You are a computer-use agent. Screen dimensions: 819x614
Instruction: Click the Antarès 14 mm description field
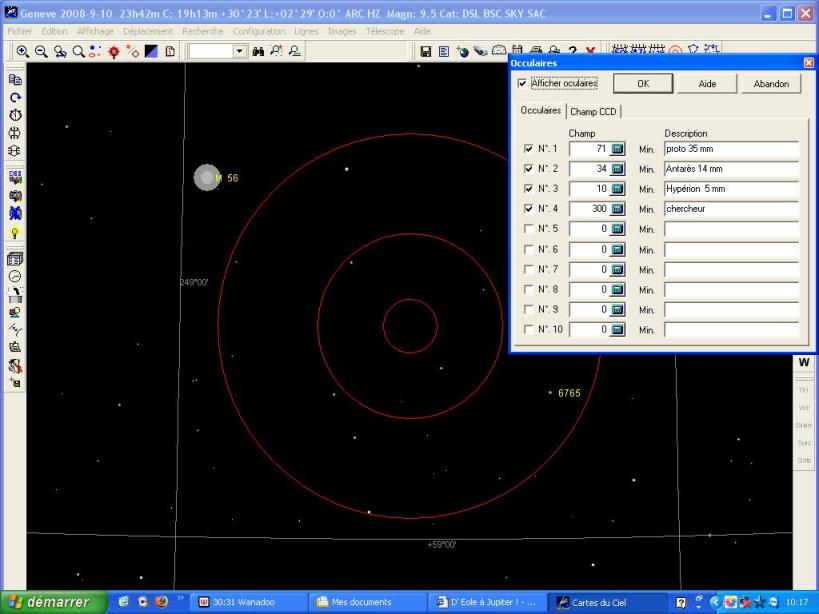click(x=730, y=169)
